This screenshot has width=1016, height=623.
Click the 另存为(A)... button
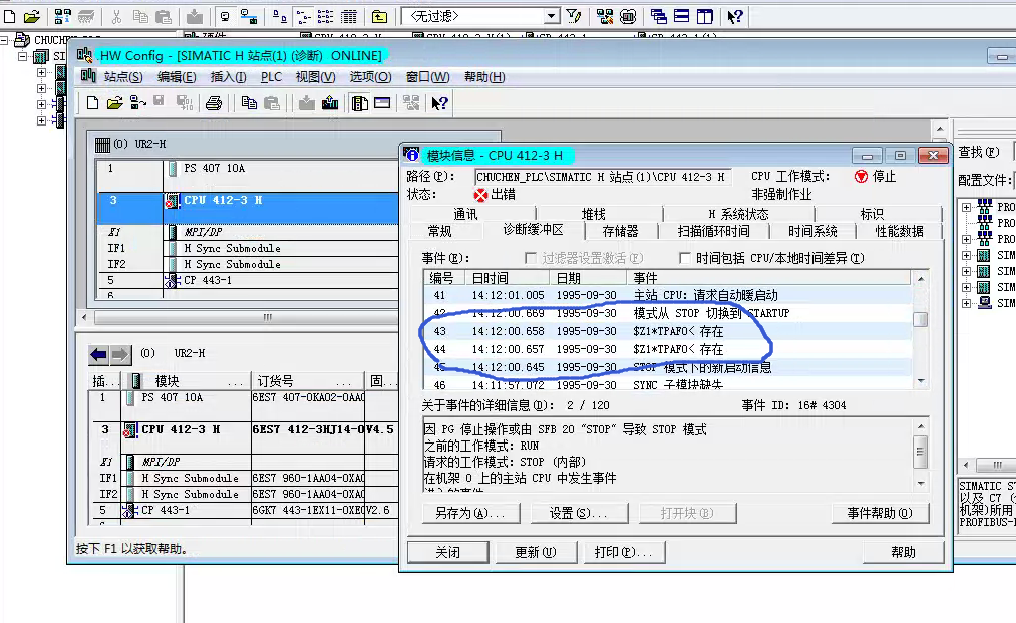pyautogui.click(x=470, y=513)
